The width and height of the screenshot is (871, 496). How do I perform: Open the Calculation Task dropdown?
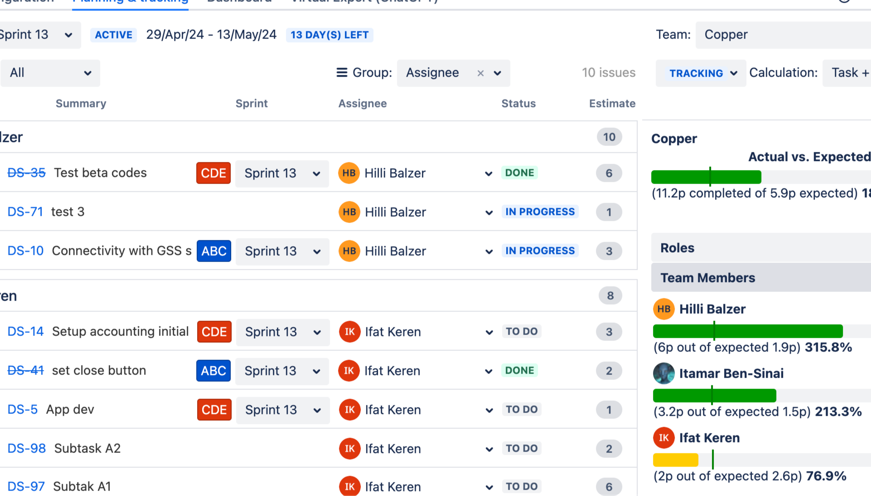(847, 73)
